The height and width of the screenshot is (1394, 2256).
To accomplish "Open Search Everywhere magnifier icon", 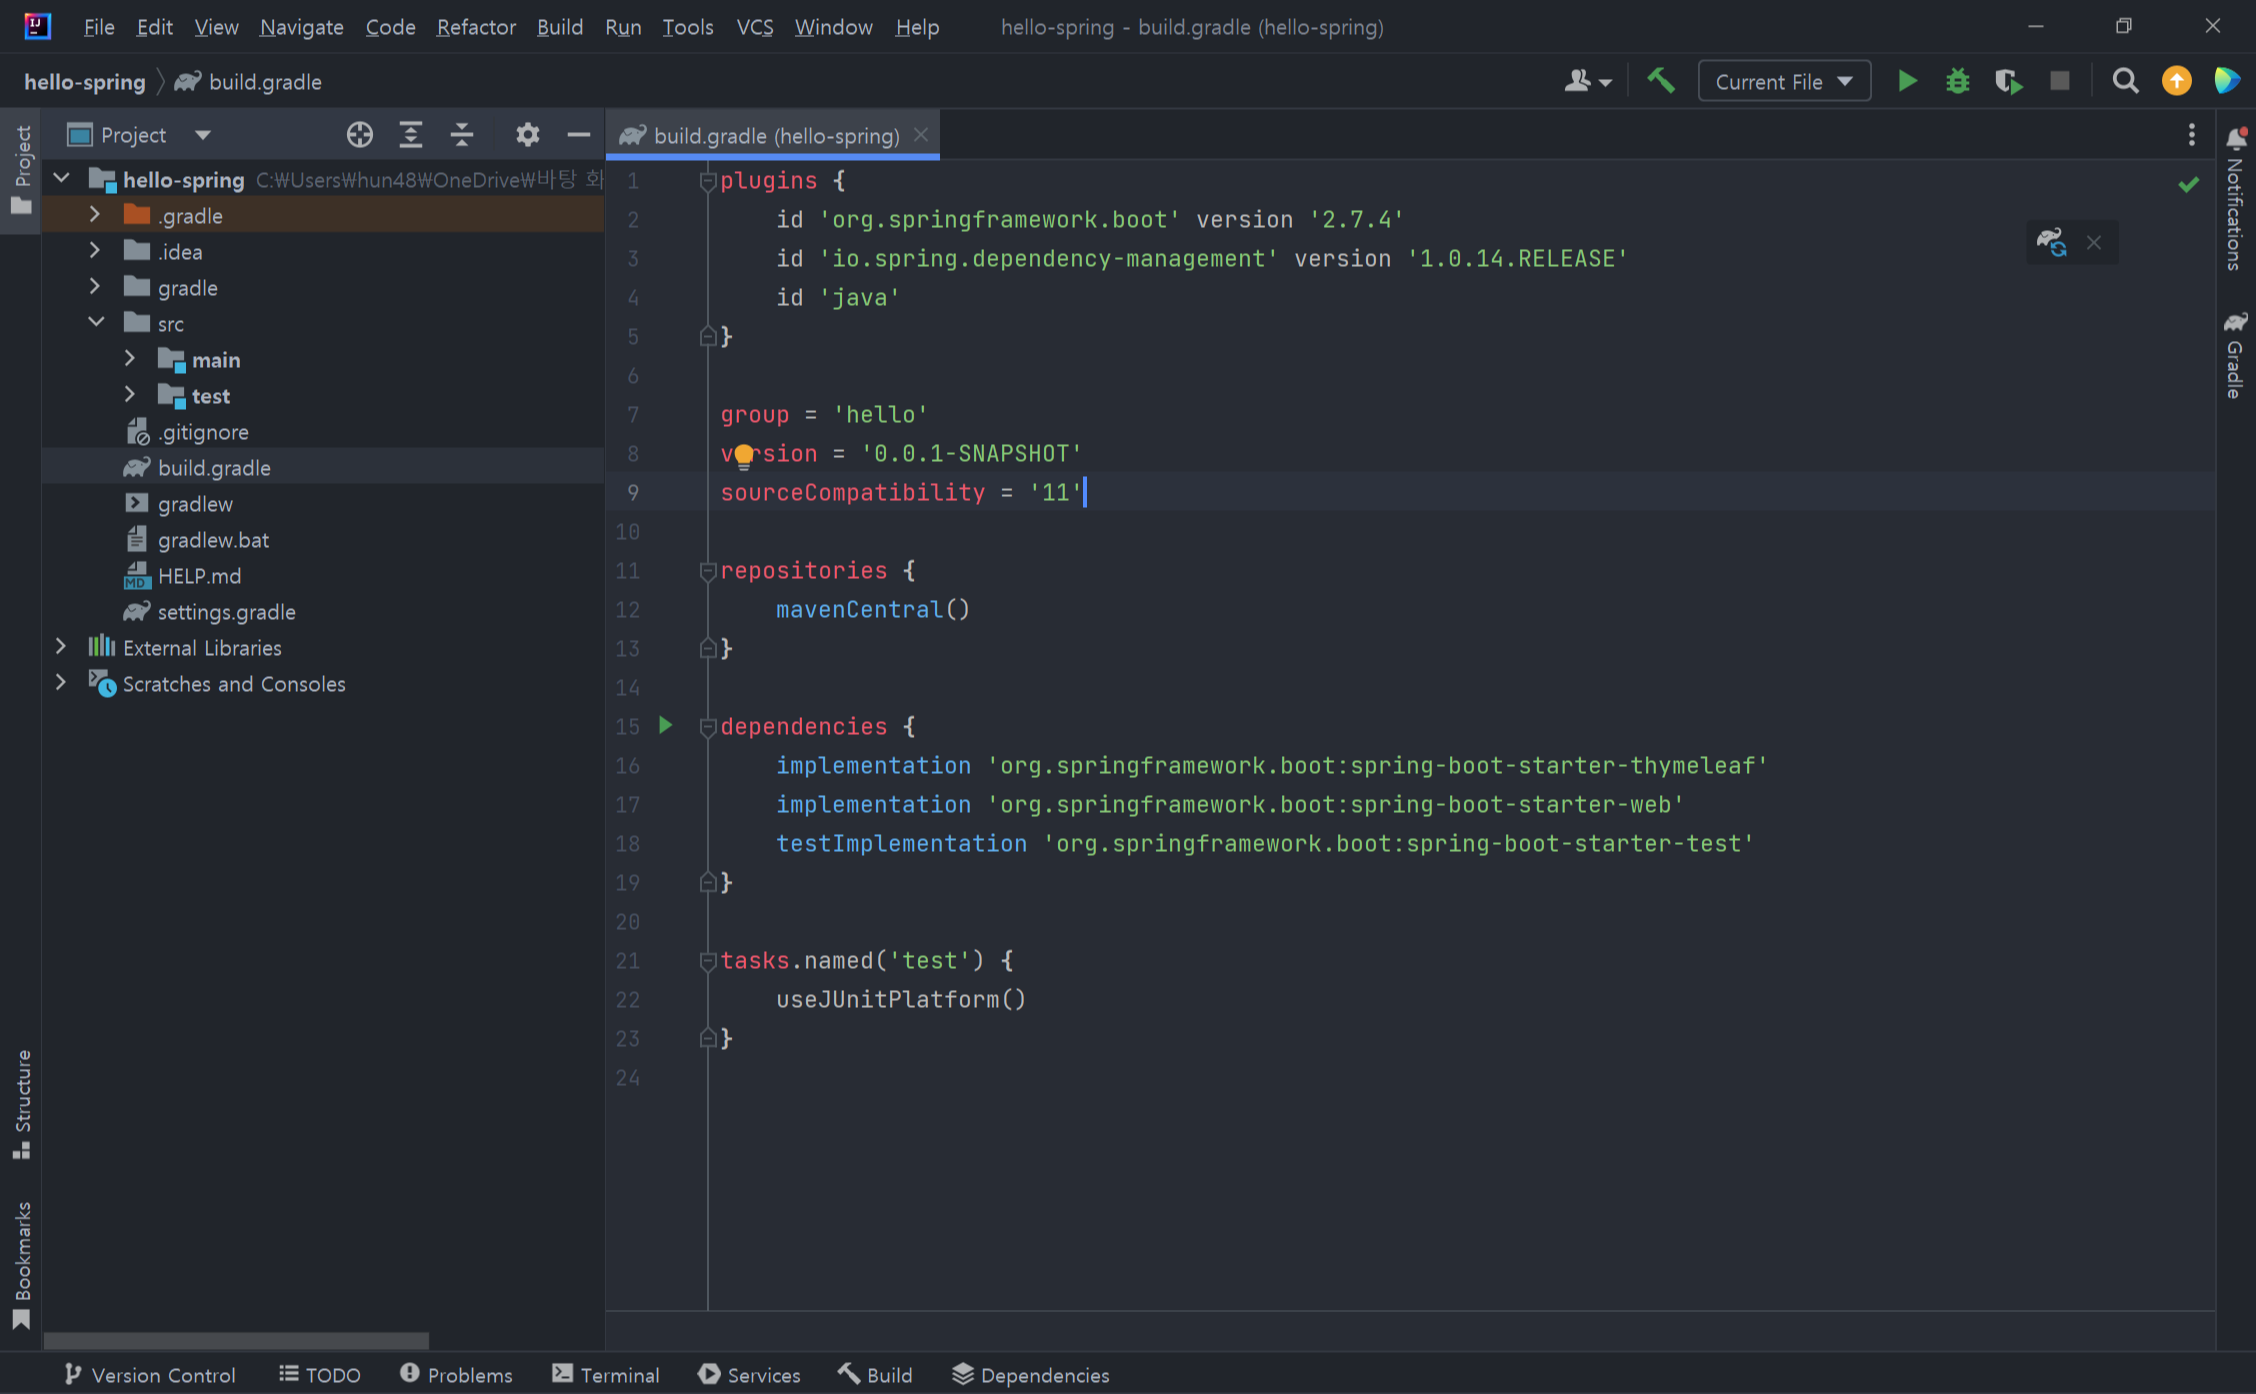I will 2125,81.
